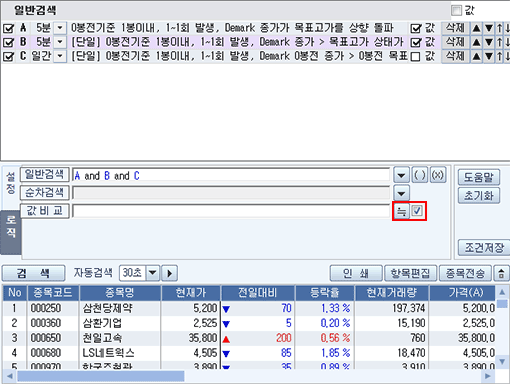The image size is (510, 384).
Task: Open the 30초 auto-search interval dropdown
Action: point(152,273)
